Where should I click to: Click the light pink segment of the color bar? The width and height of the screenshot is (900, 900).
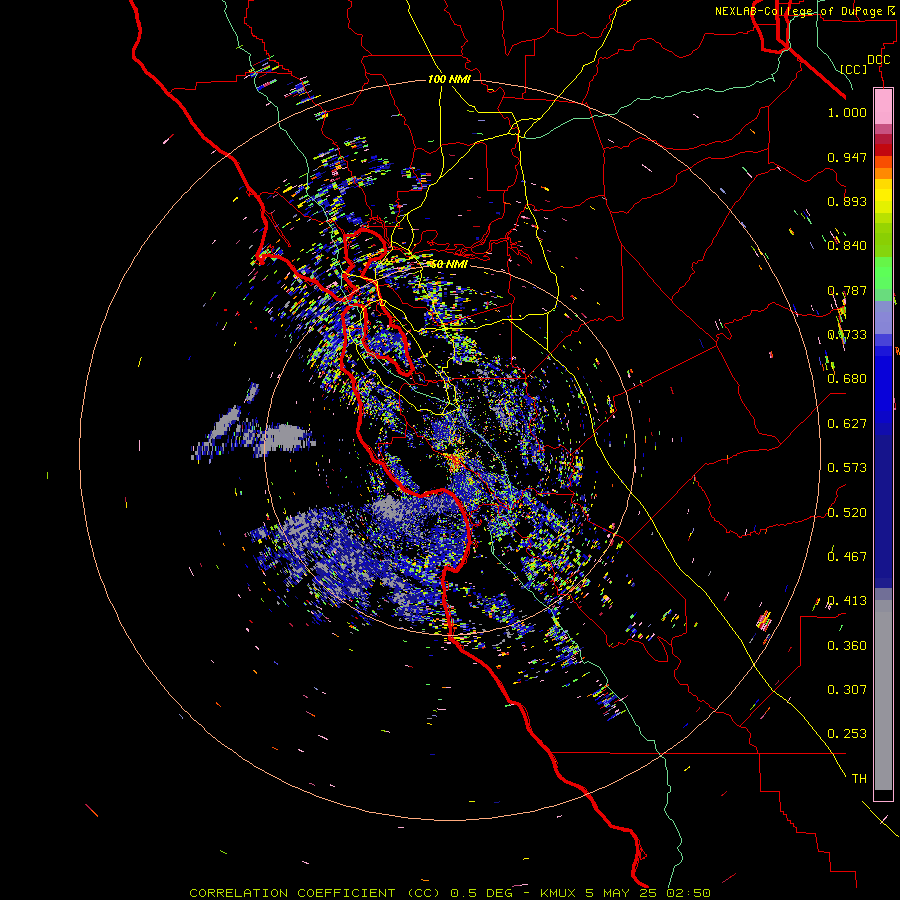pyautogui.click(x=883, y=107)
